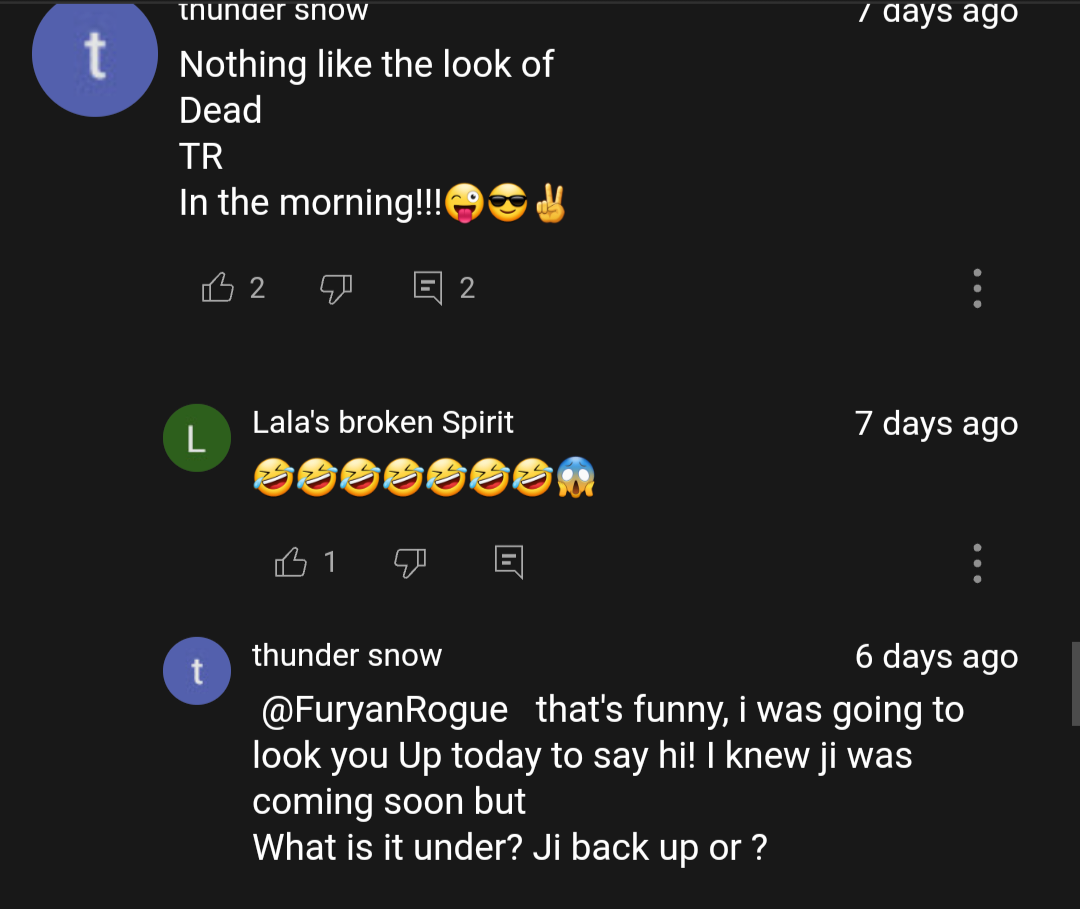Screen dimensions: 1080x909
Task: Open the @FuryanRogue mention
Action: (384, 710)
